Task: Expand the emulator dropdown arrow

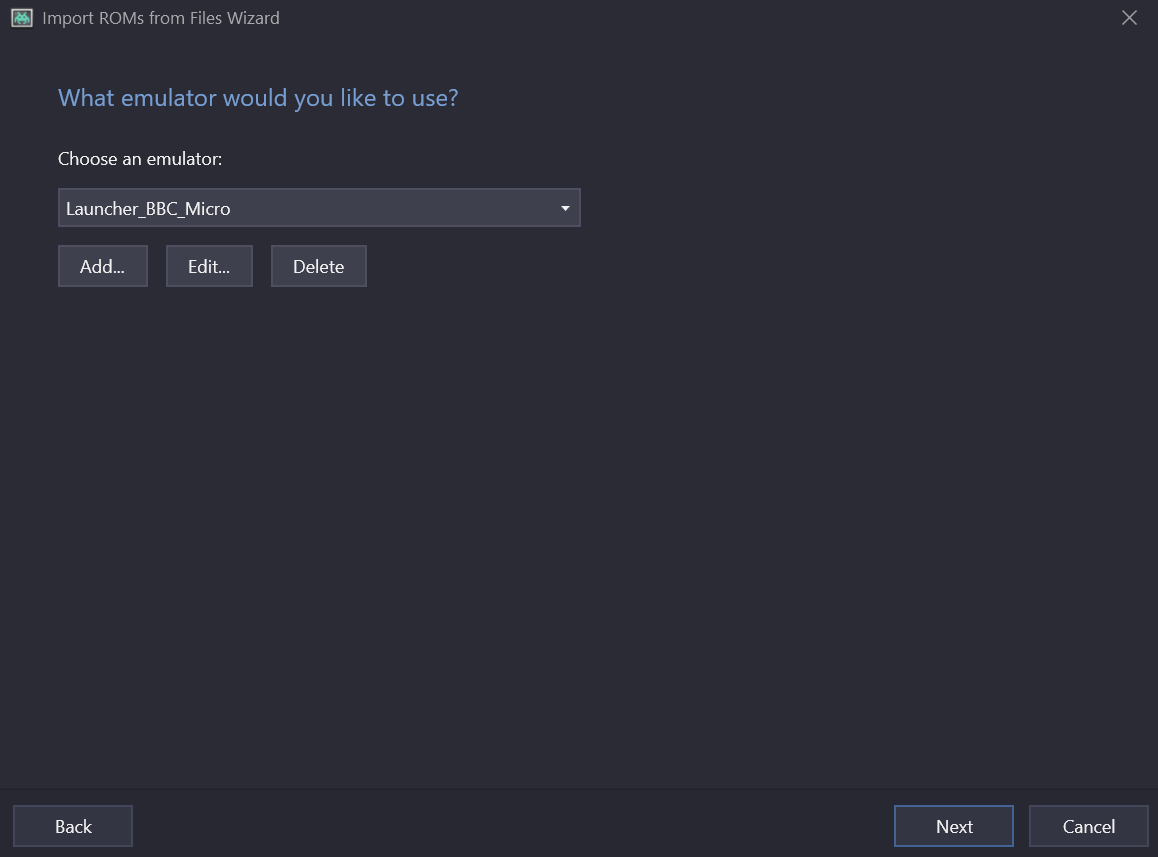Action: (x=565, y=208)
